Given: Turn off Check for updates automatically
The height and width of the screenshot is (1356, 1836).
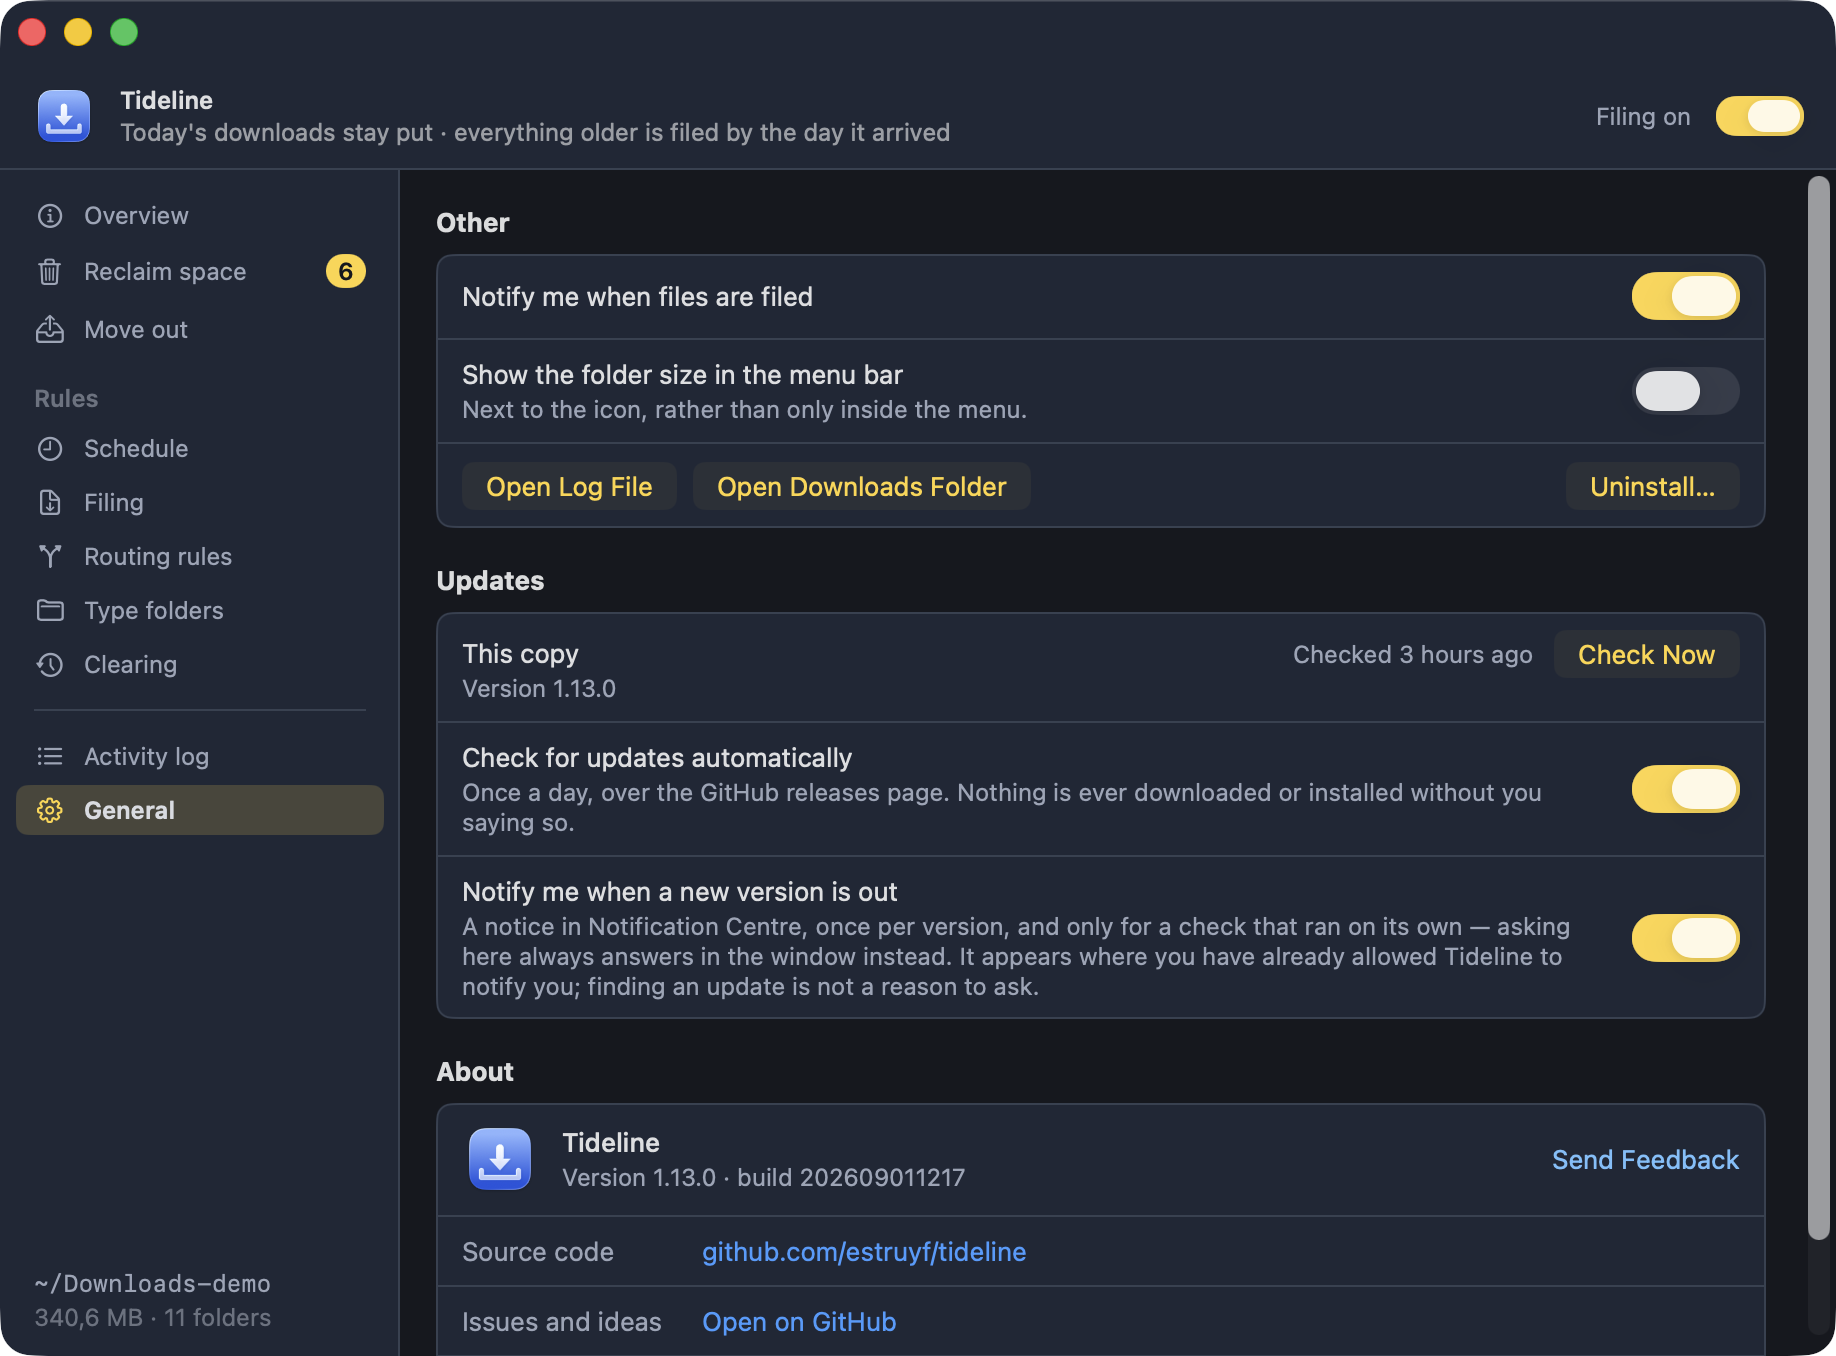Looking at the screenshot, I should click(1686, 789).
